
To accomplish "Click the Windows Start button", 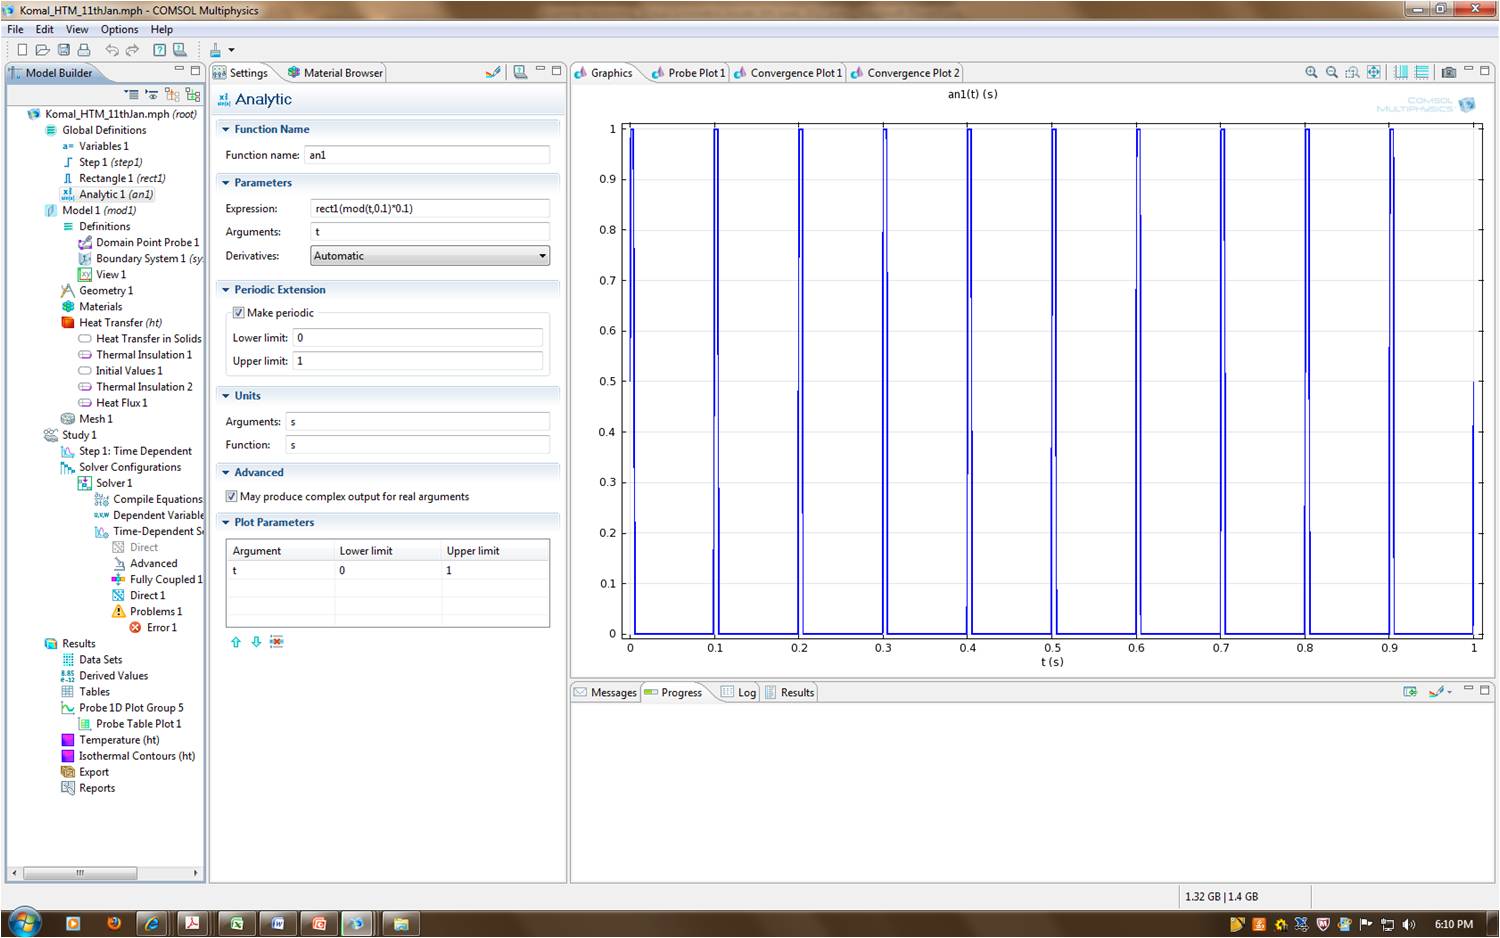I will tap(24, 922).
